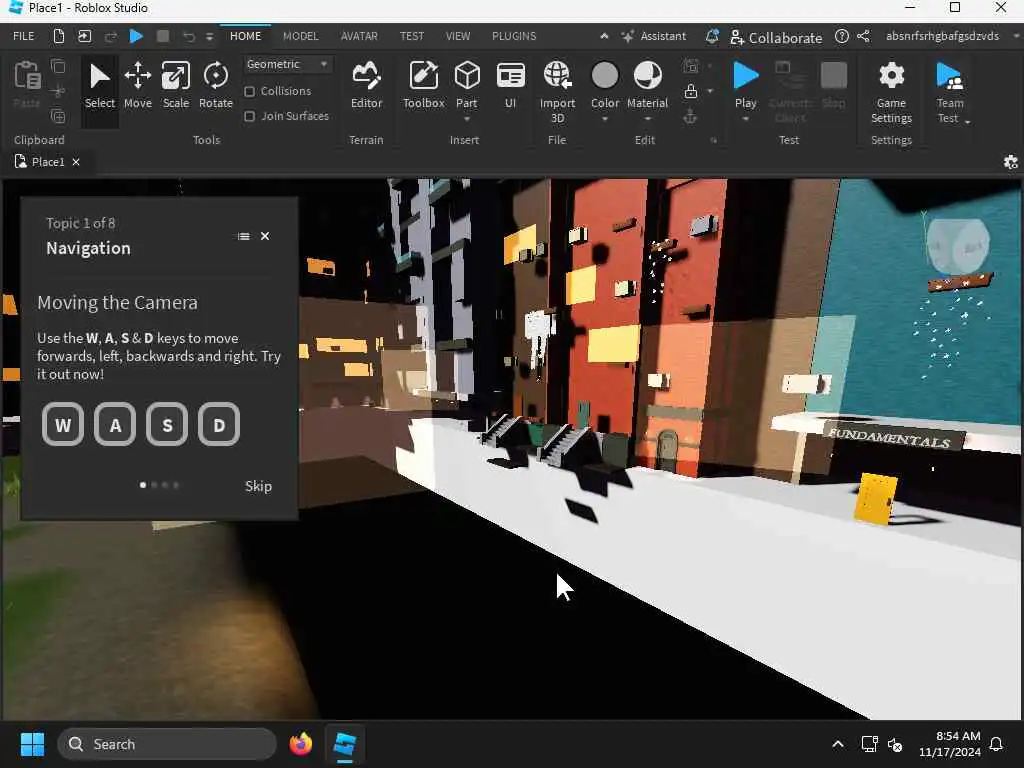Open Game Settings
Image resolution: width=1024 pixels, height=768 pixels.
tap(891, 91)
